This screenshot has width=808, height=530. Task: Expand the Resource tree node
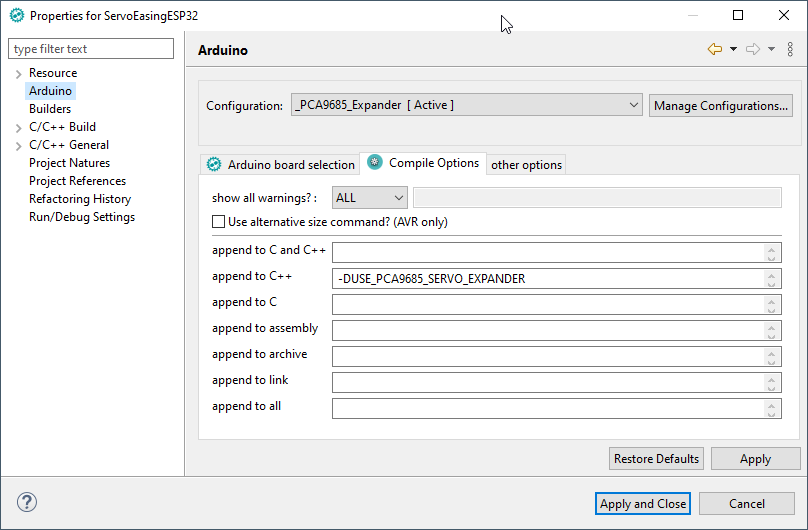[18, 74]
